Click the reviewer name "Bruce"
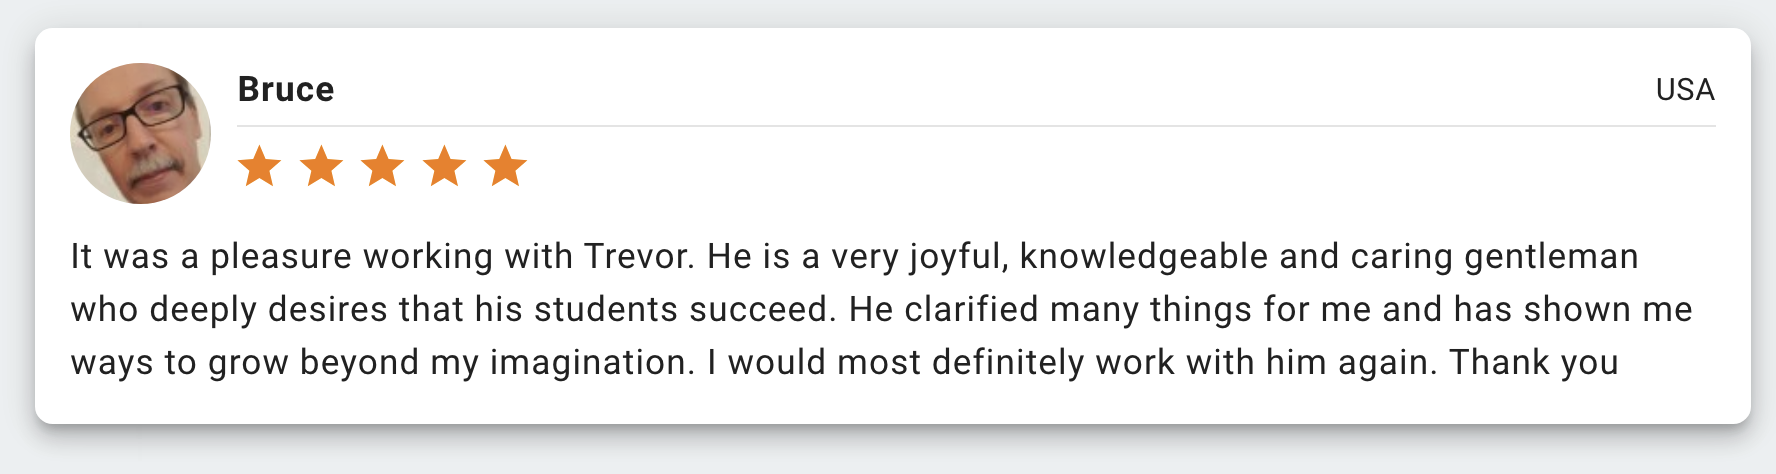This screenshot has width=1776, height=474. (286, 90)
